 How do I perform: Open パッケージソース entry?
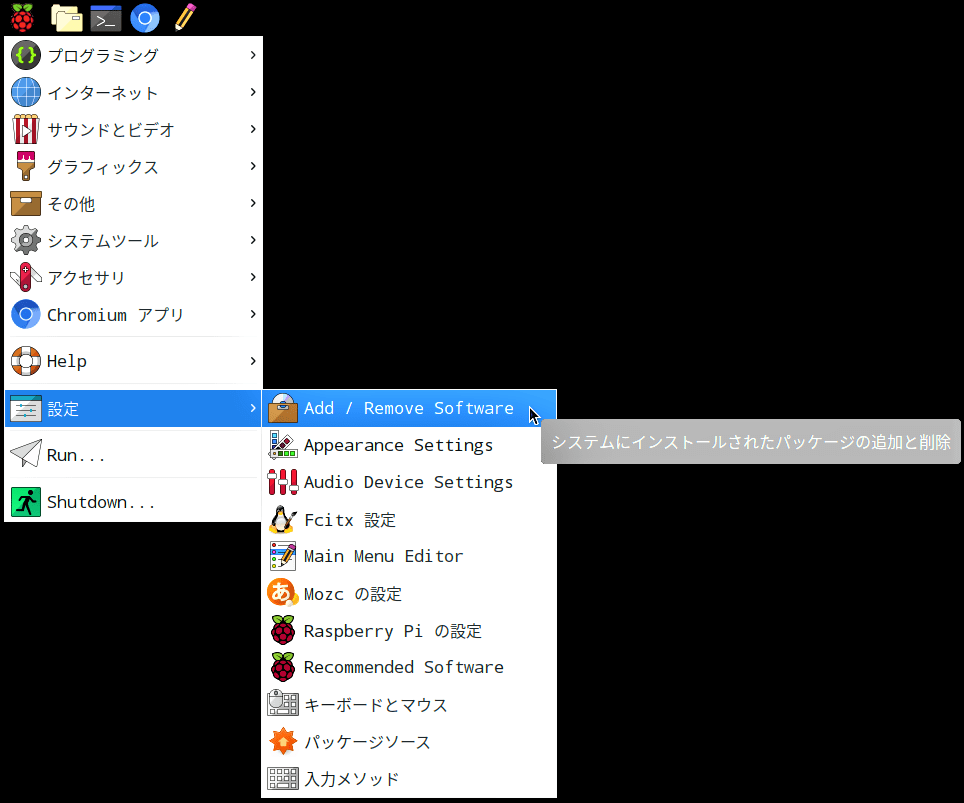click(x=409, y=742)
